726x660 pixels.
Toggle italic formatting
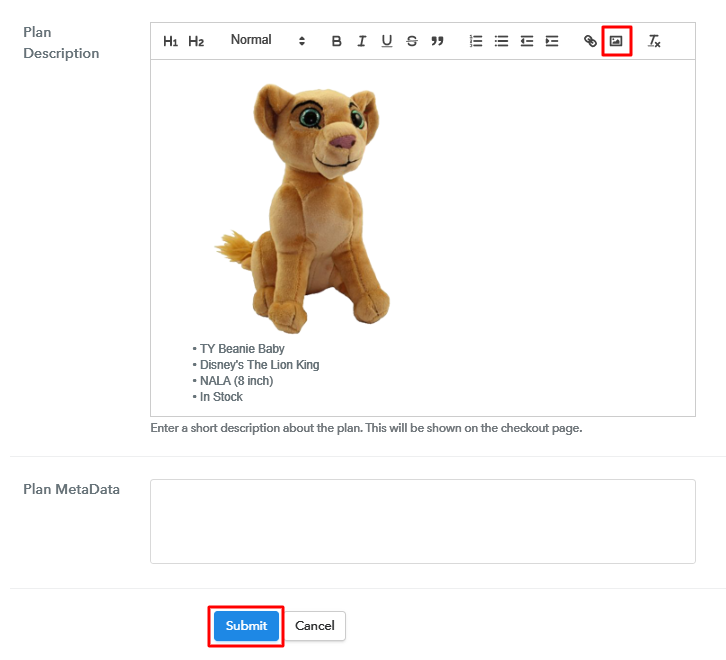coord(362,41)
